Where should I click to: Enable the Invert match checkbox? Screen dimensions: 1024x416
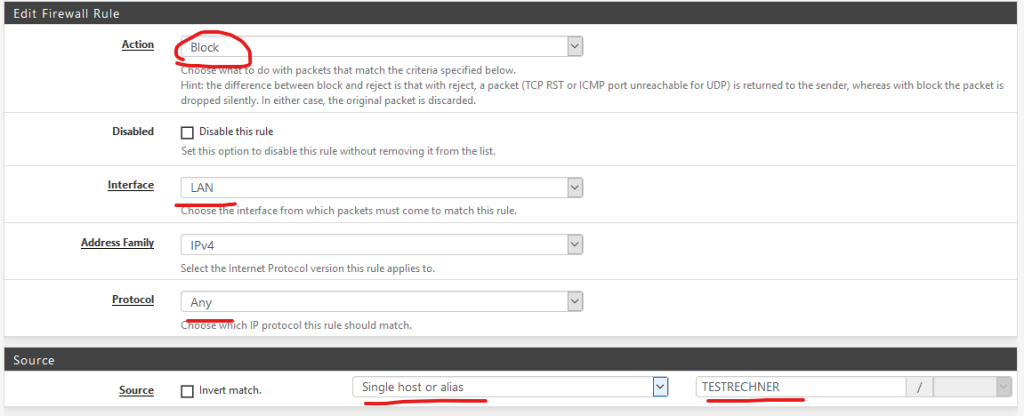tap(187, 391)
